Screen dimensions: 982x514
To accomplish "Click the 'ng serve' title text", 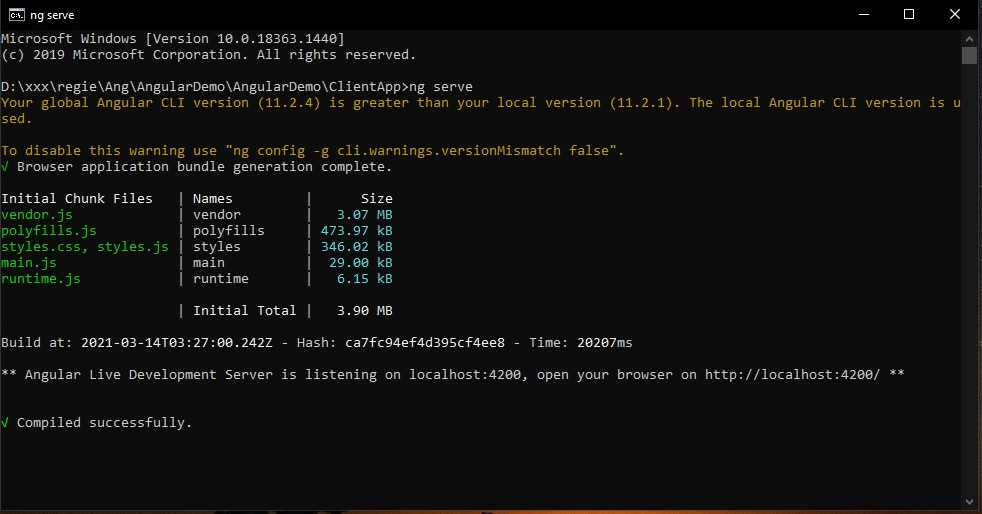I will 52,15.
